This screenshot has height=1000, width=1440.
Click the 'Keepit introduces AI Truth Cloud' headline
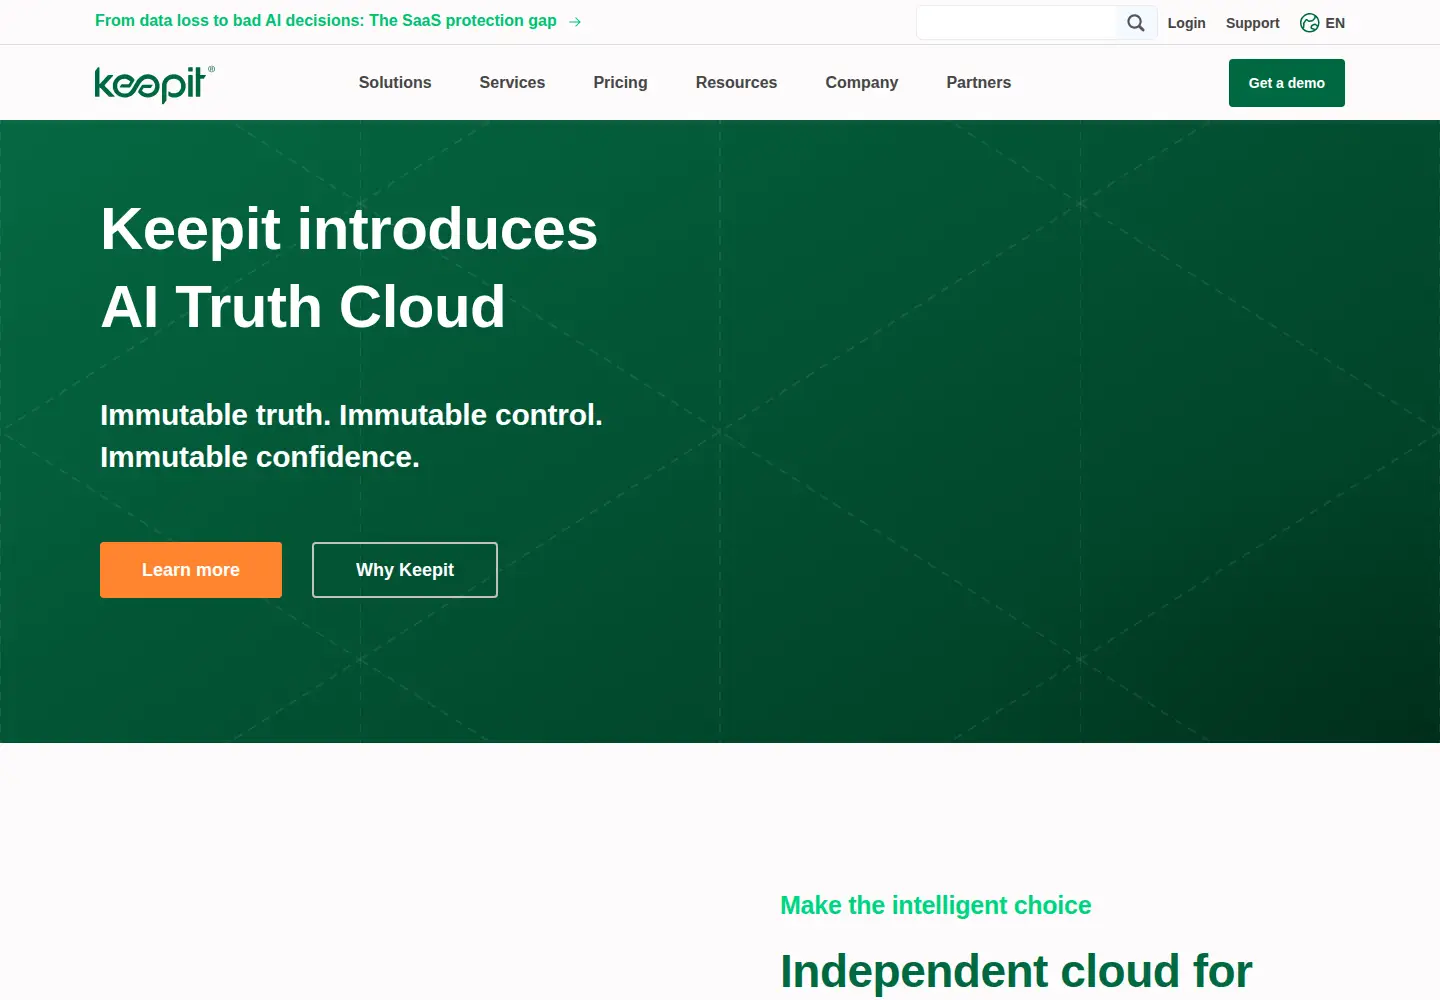[349, 268]
